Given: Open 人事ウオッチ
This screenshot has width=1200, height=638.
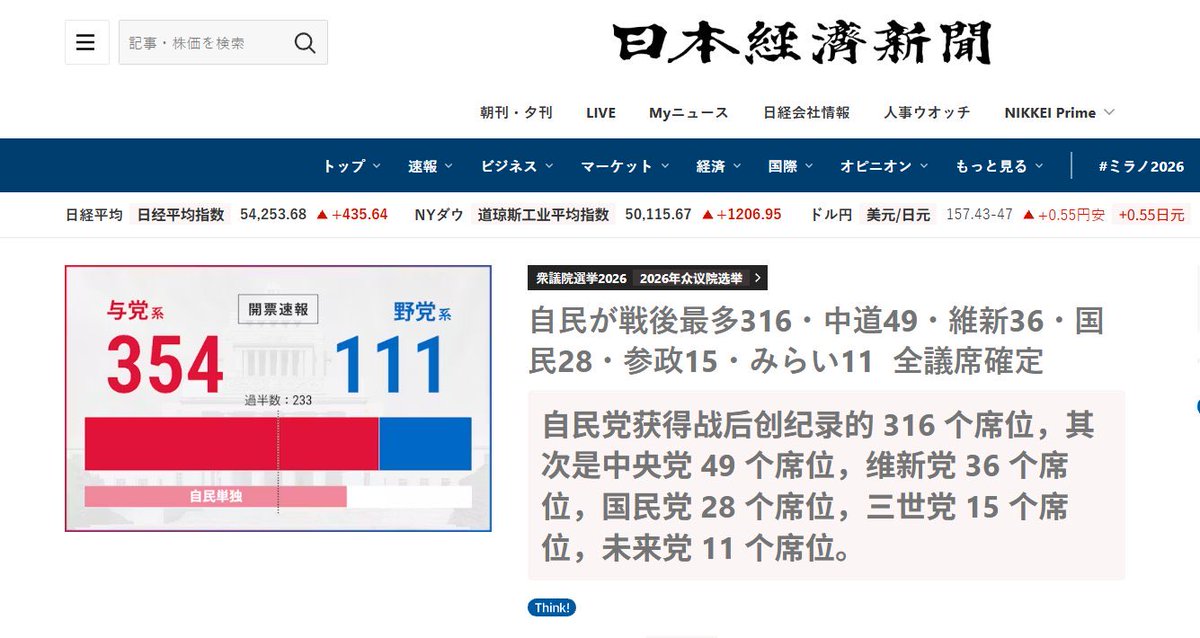Looking at the screenshot, I should point(926,112).
